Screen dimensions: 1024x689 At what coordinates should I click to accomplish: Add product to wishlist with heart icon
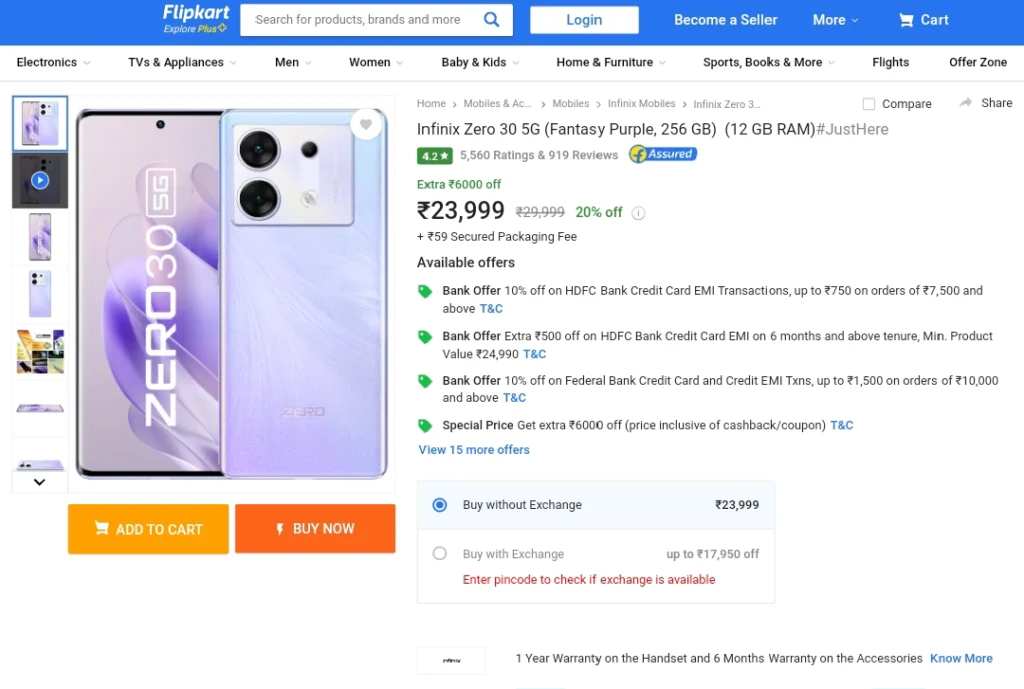(x=366, y=124)
